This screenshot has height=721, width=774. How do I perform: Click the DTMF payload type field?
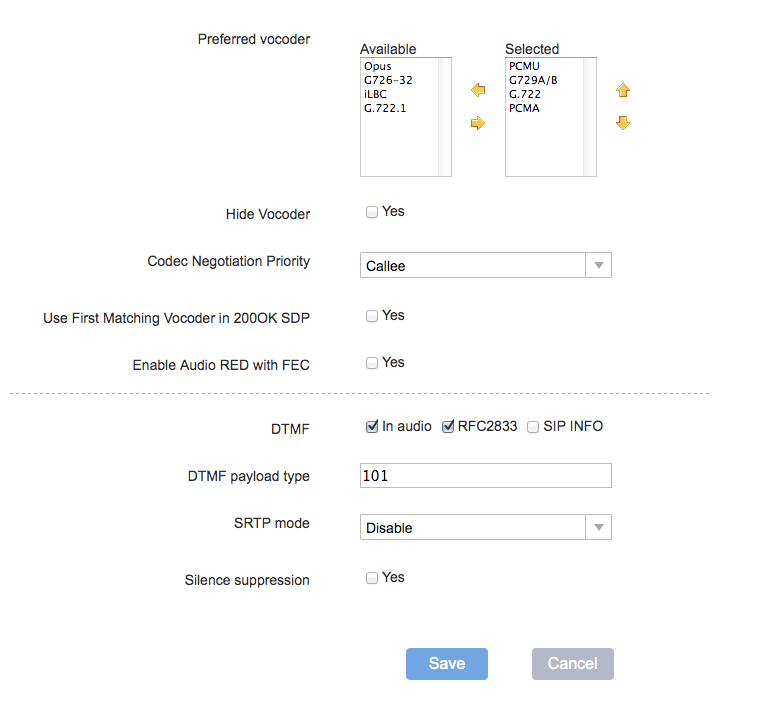click(486, 476)
